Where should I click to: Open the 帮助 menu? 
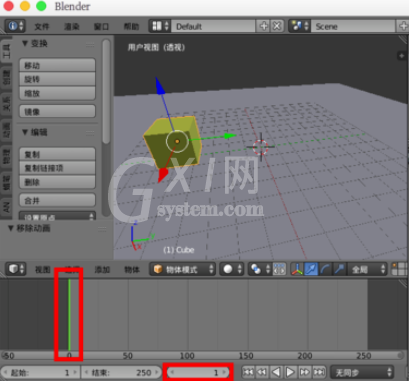coord(131,26)
